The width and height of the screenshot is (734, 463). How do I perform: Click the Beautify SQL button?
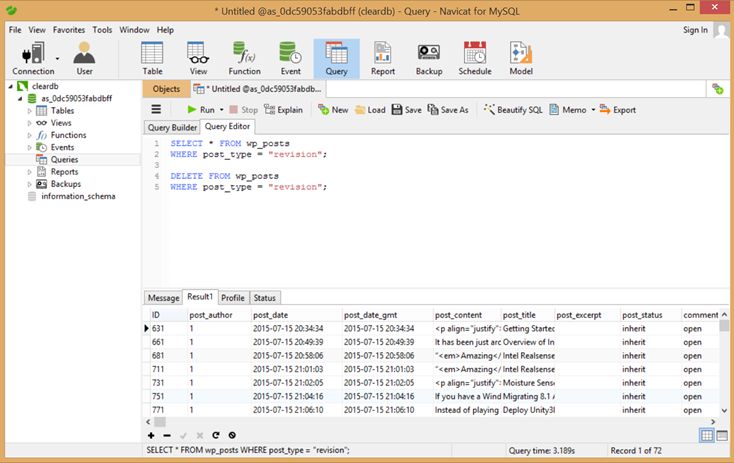tap(513, 110)
